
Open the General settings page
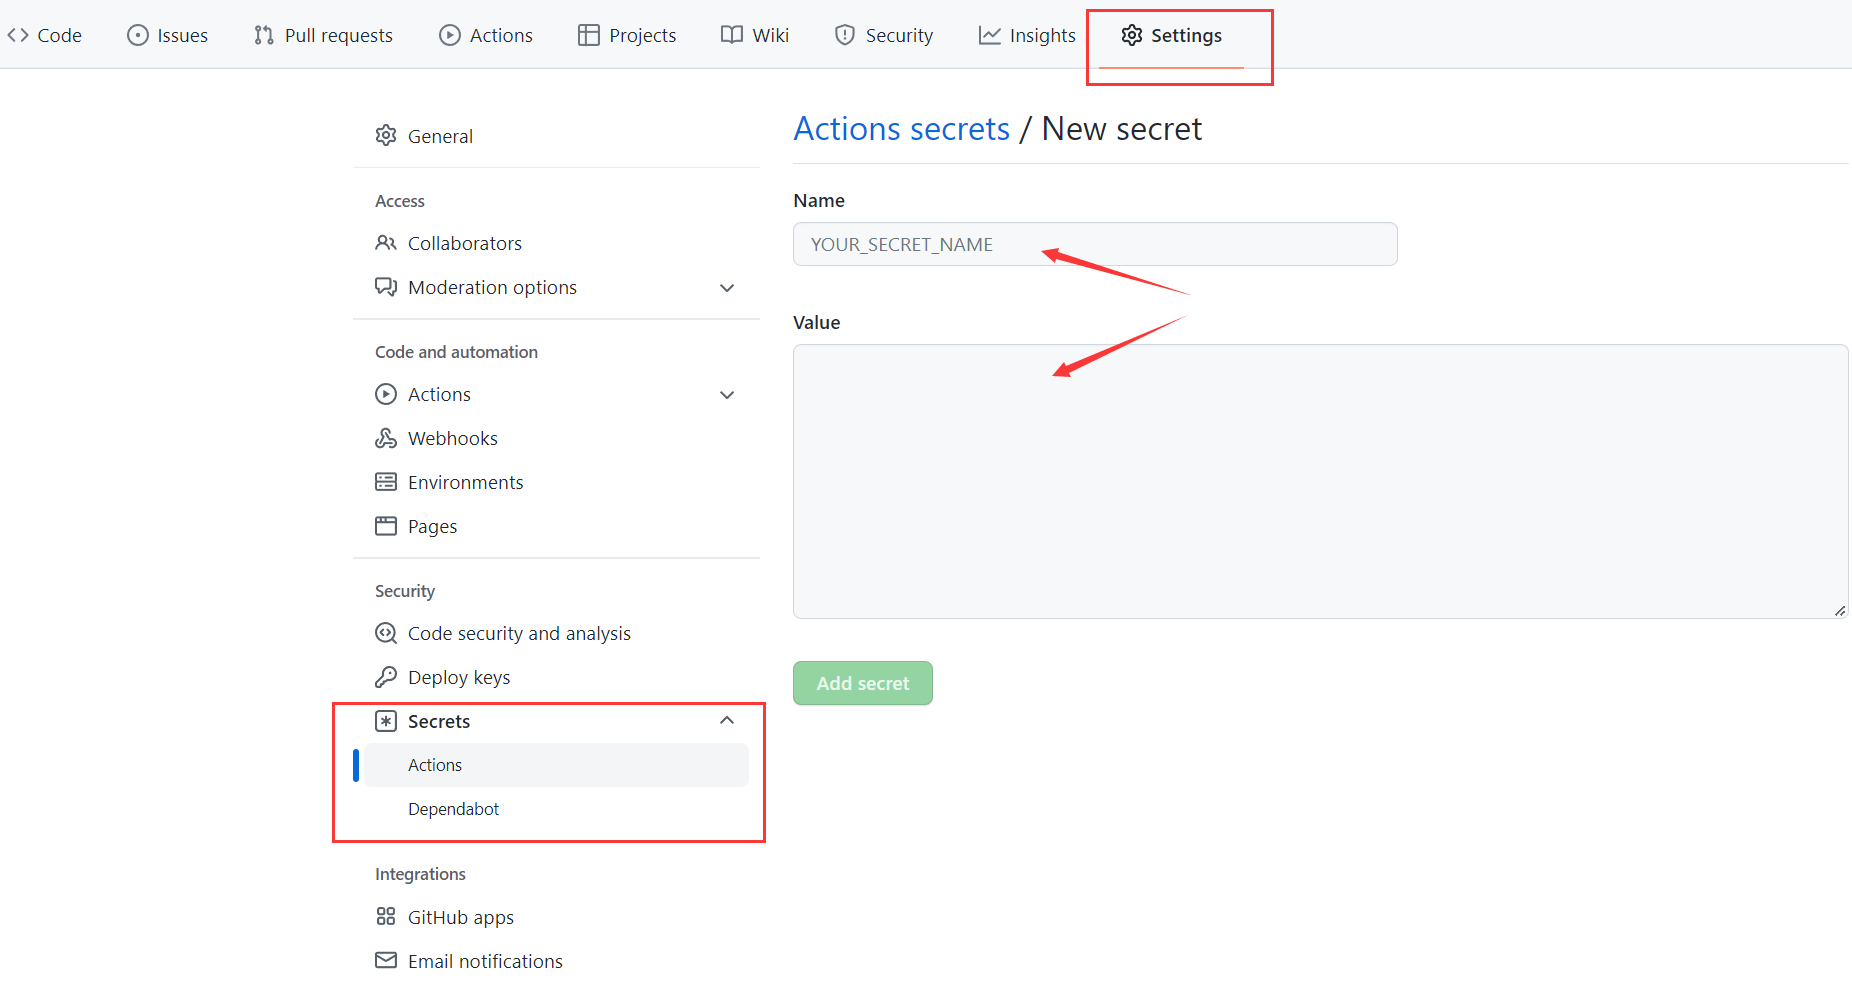(440, 135)
